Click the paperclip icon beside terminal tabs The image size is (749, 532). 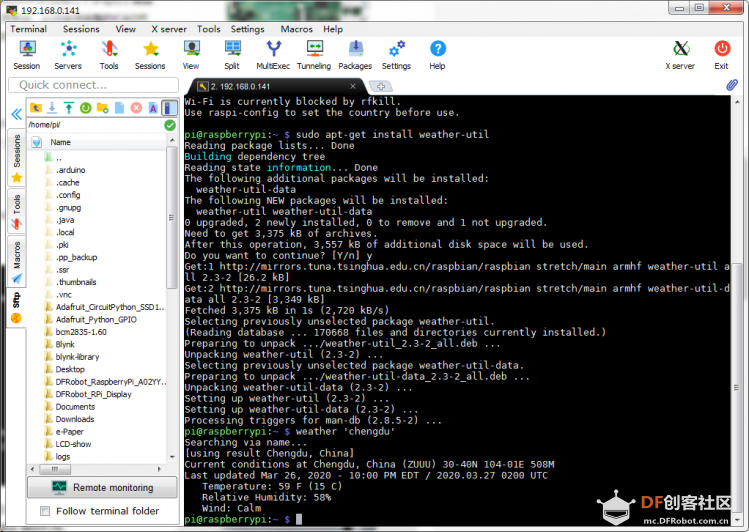click(731, 85)
